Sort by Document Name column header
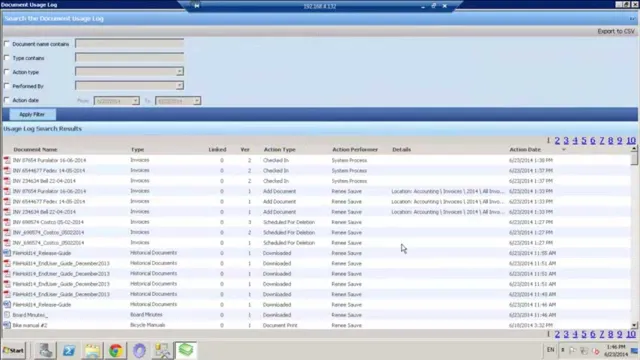 click(35, 149)
